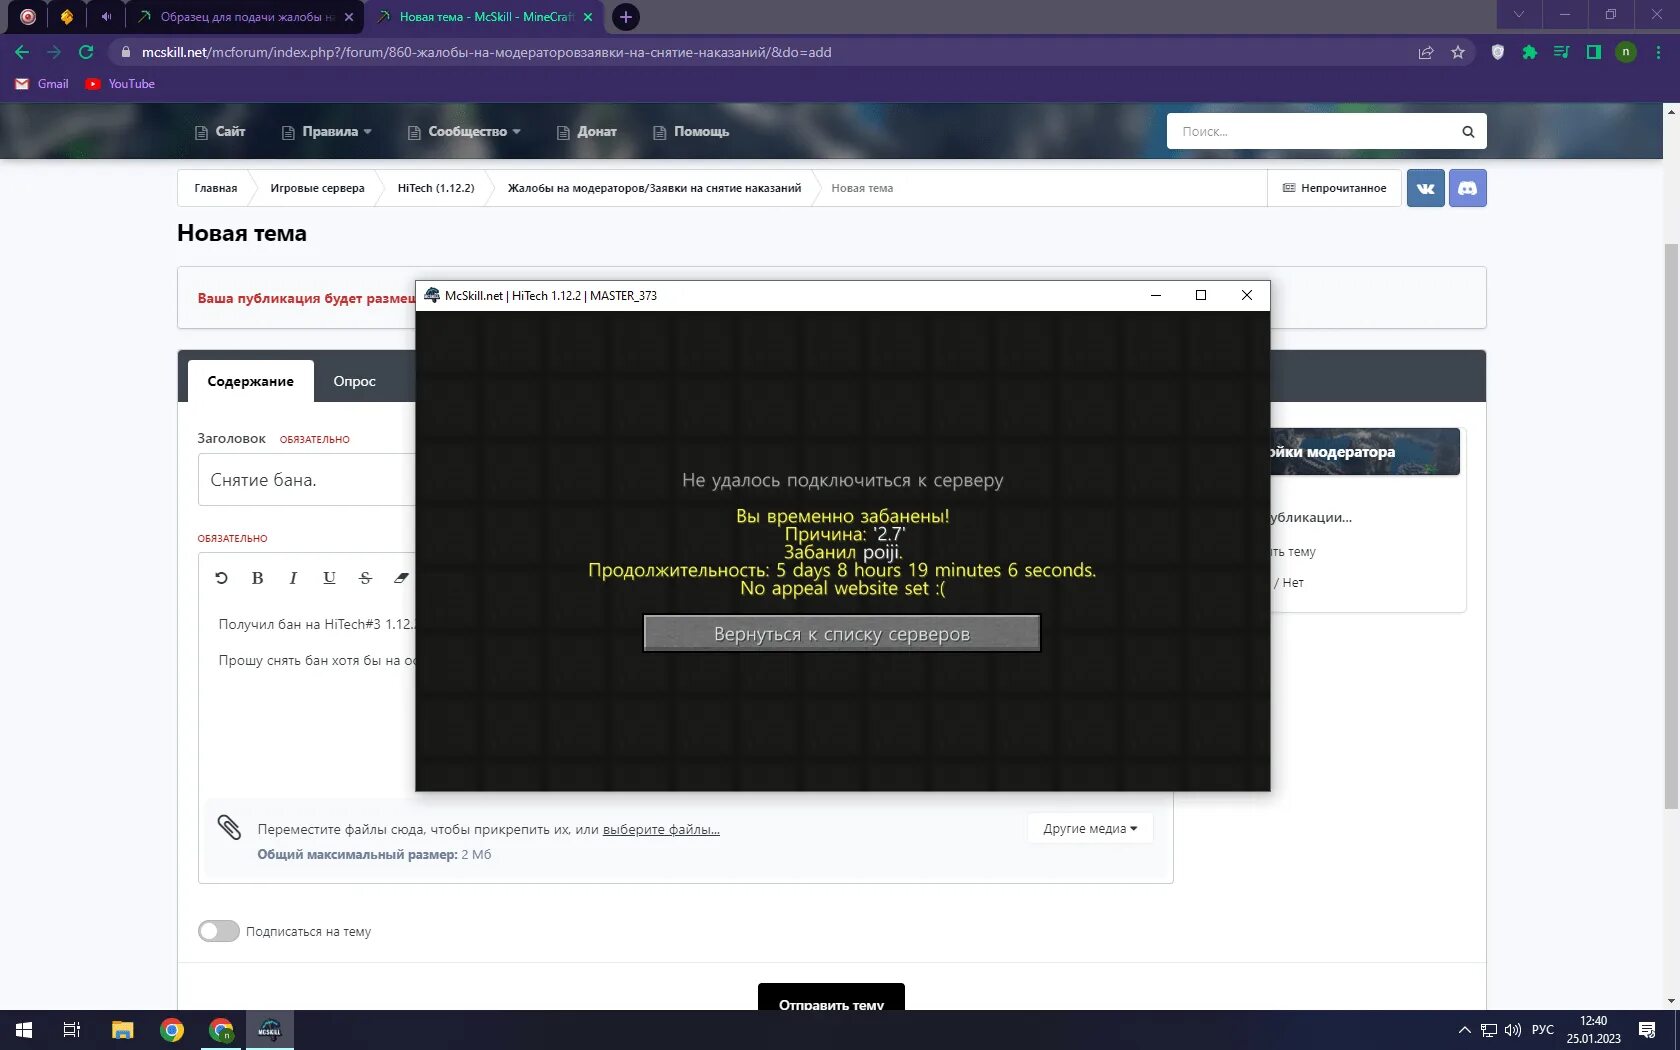Viewport: 1680px width, 1050px height.
Task: Open File Explorer from the taskbar
Action: pos(122,1030)
